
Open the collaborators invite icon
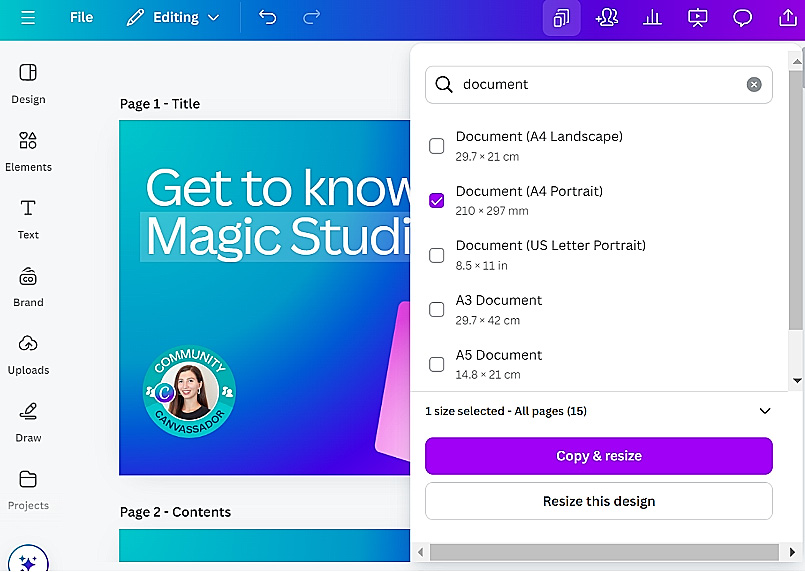tap(607, 18)
